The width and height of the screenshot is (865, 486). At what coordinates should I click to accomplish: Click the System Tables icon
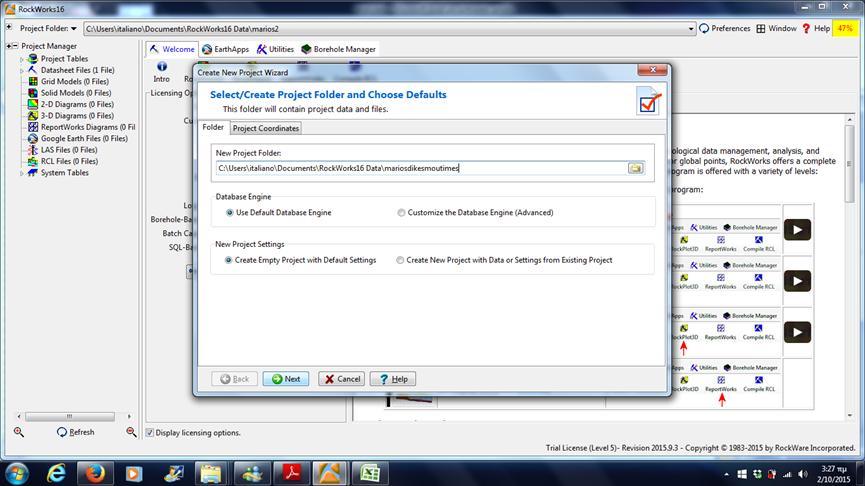click(x=33, y=173)
